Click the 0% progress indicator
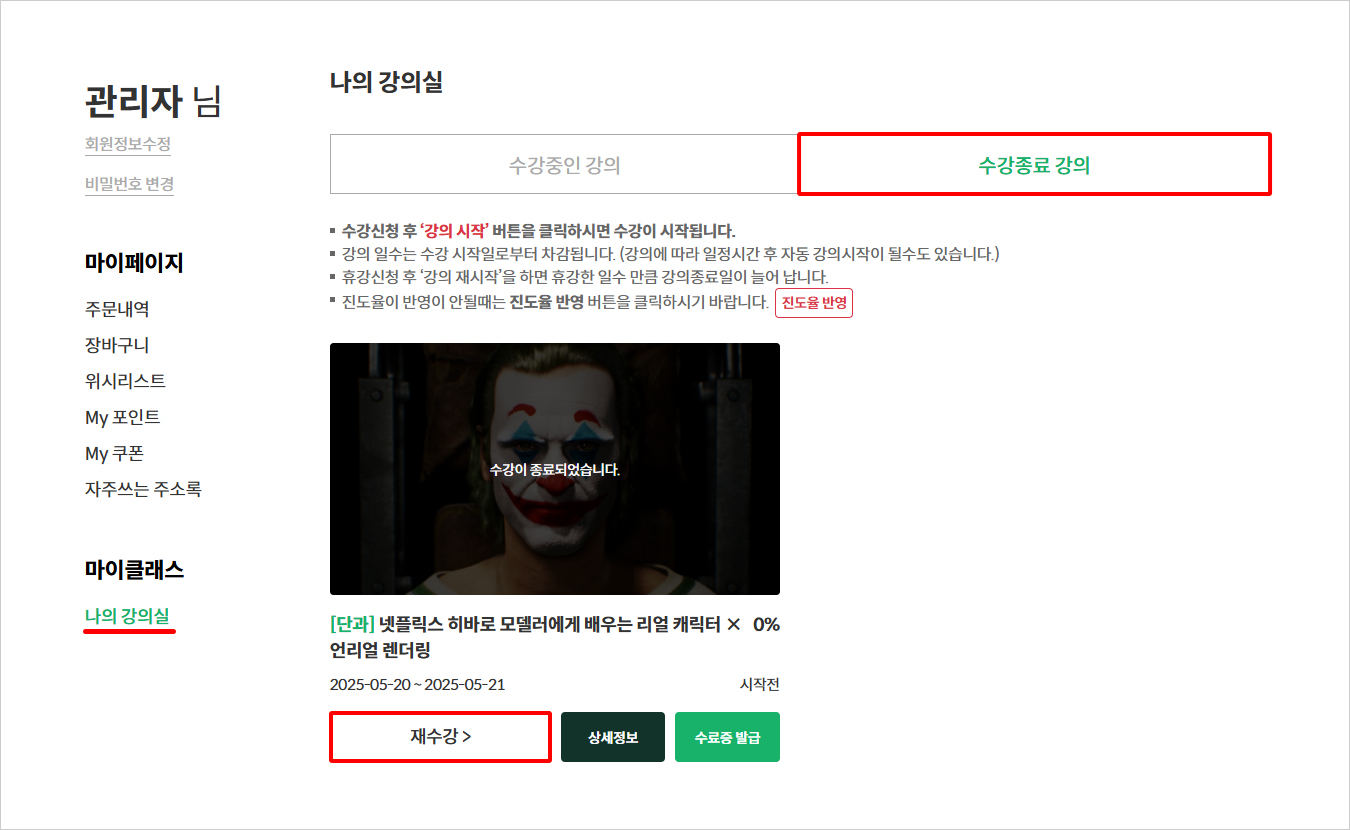Image resolution: width=1350 pixels, height=830 pixels. (765, 625)
